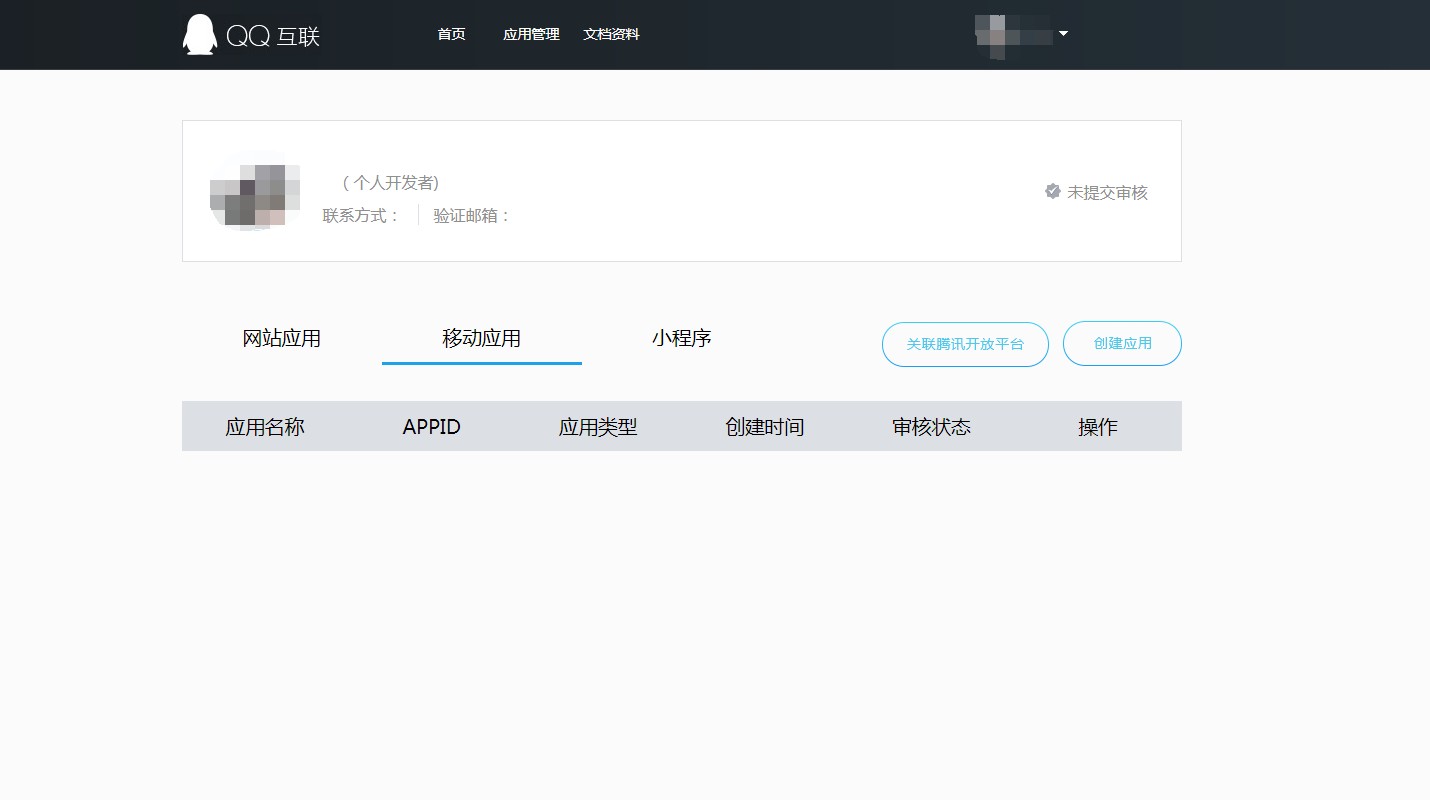This screenshot has height=800, width=1430.
Task: Click the 审核状态 column header
Action: [x=931, y=427]
